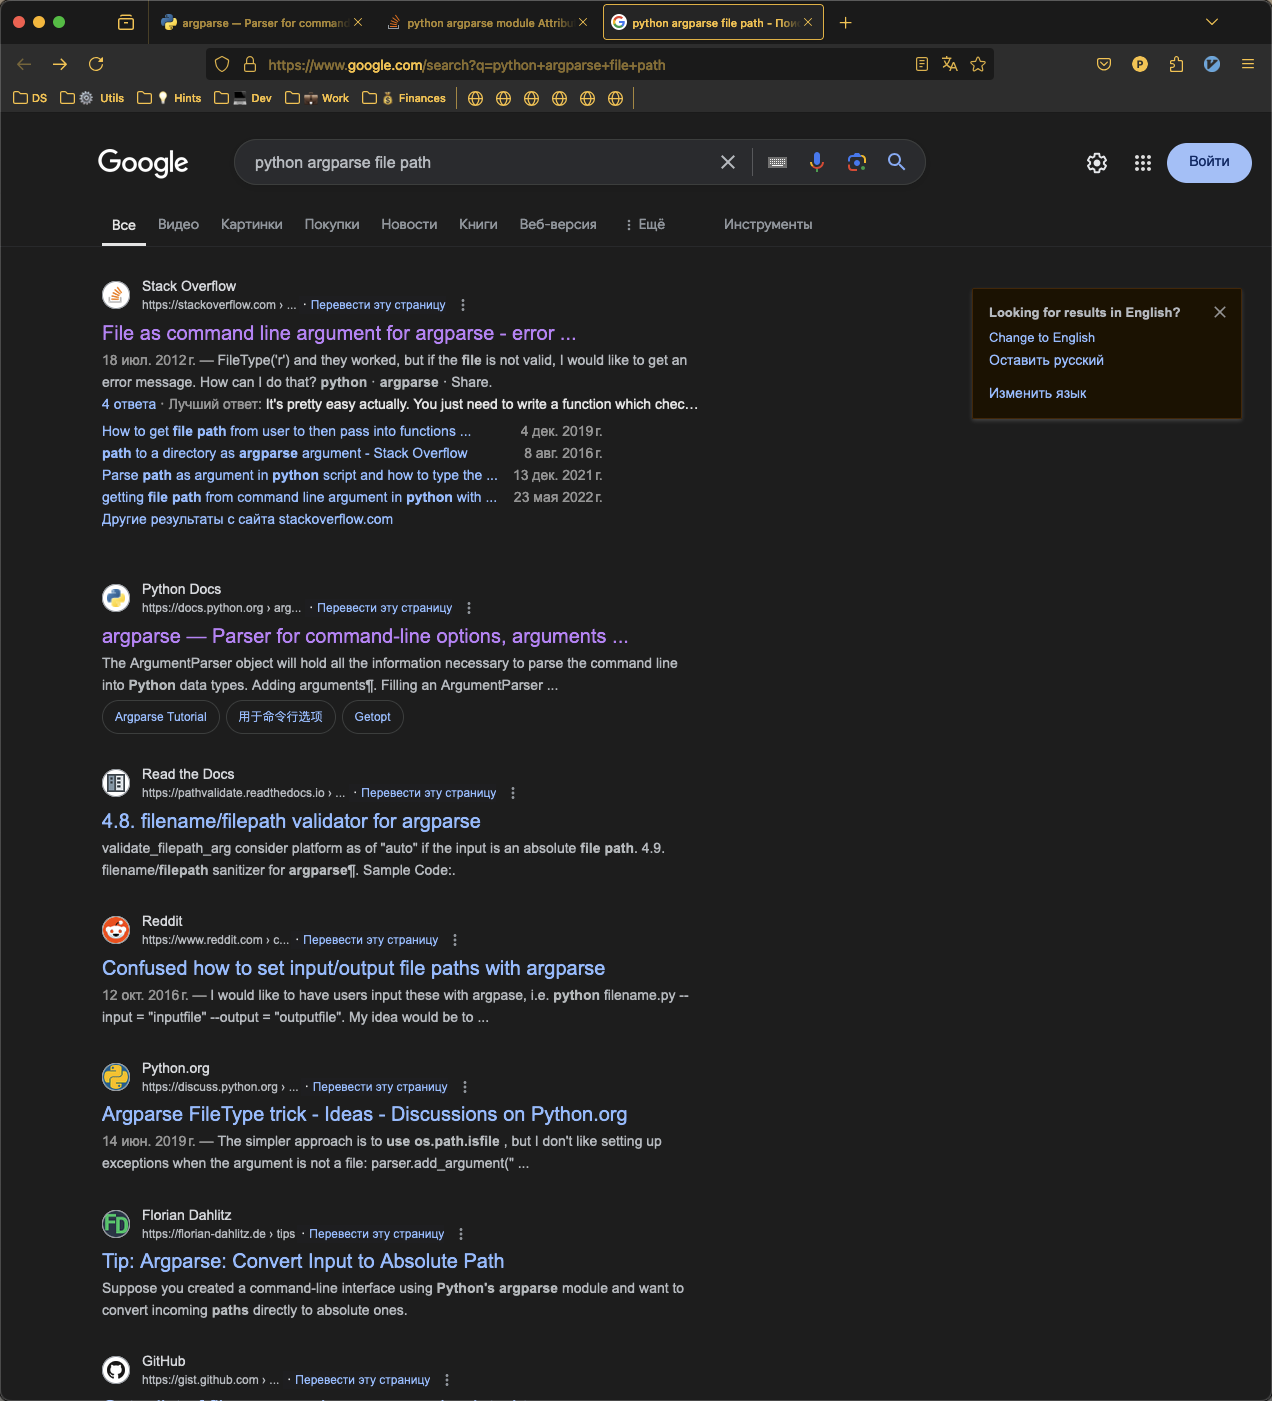
Task: Open the on-screen keyboard input tool
Action: click(777, 162)
